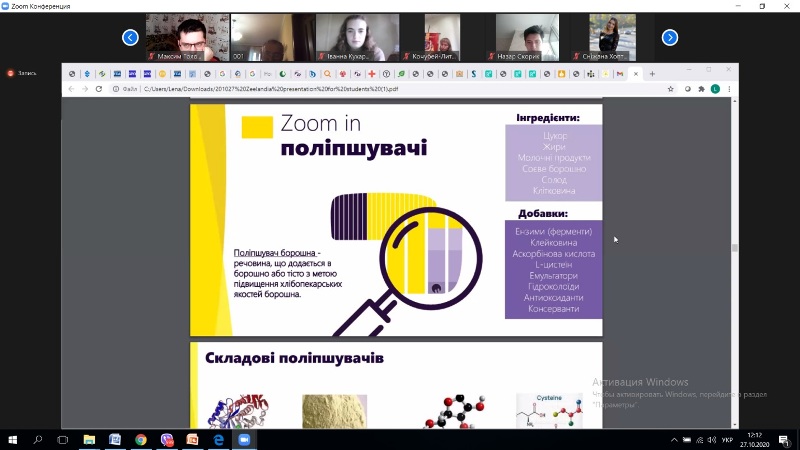Image resolution: width=800 pixels, height=450 pixels.
Task: Expand the system tray hidden icons
Action: [674, 440]
